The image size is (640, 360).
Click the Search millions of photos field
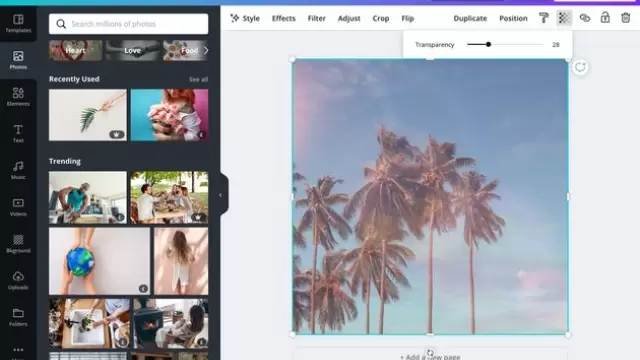[129, 24]
